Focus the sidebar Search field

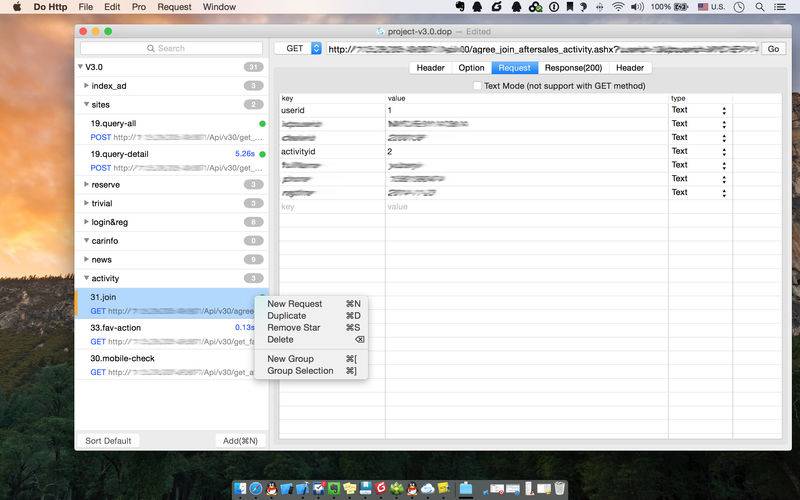click(171, 48)
